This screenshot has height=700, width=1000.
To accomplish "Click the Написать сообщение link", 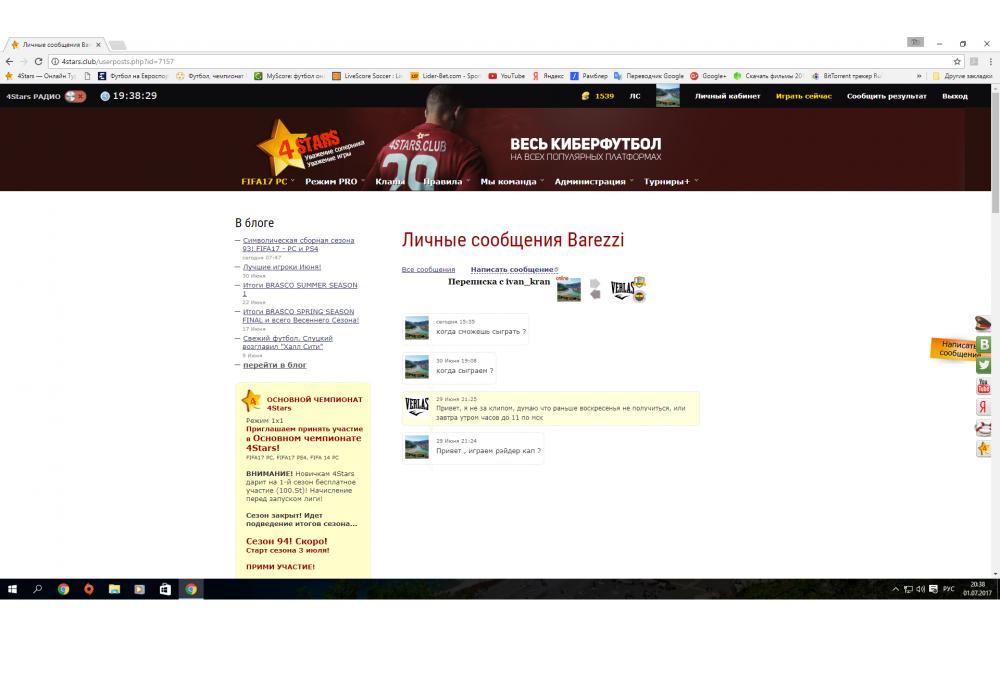I will point(513,270).
